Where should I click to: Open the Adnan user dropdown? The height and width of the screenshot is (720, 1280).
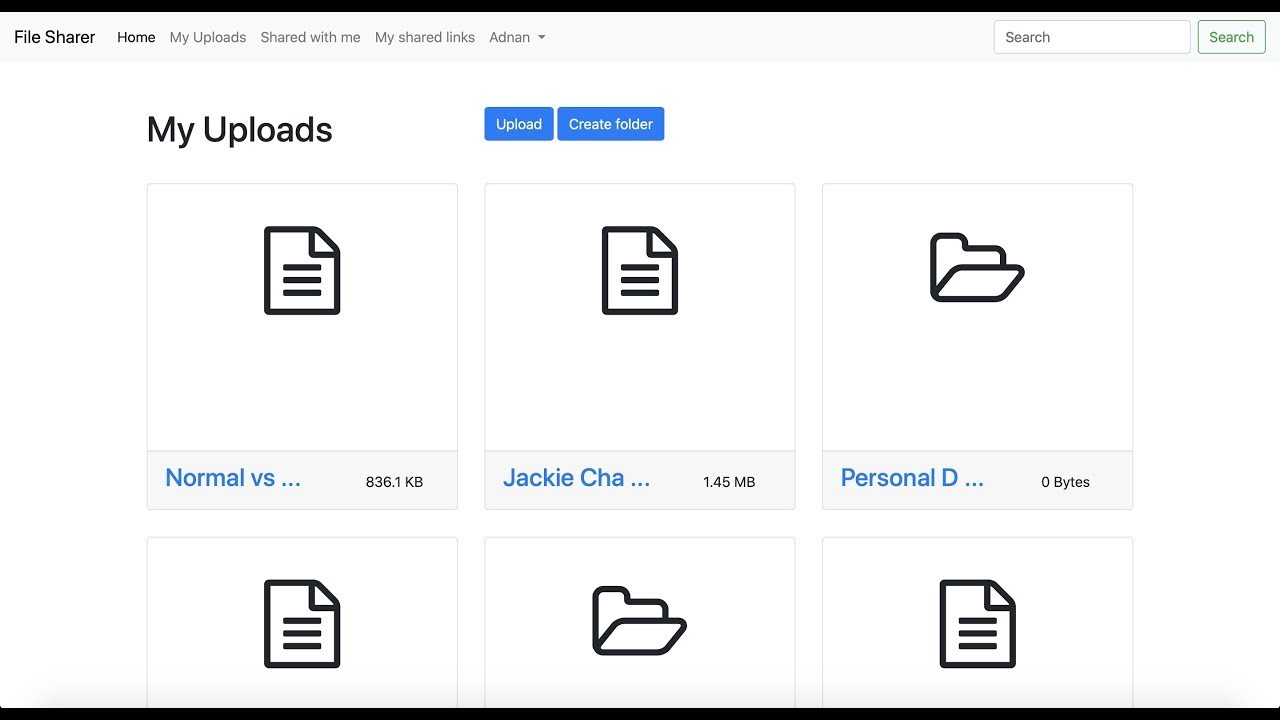point(517,37)
